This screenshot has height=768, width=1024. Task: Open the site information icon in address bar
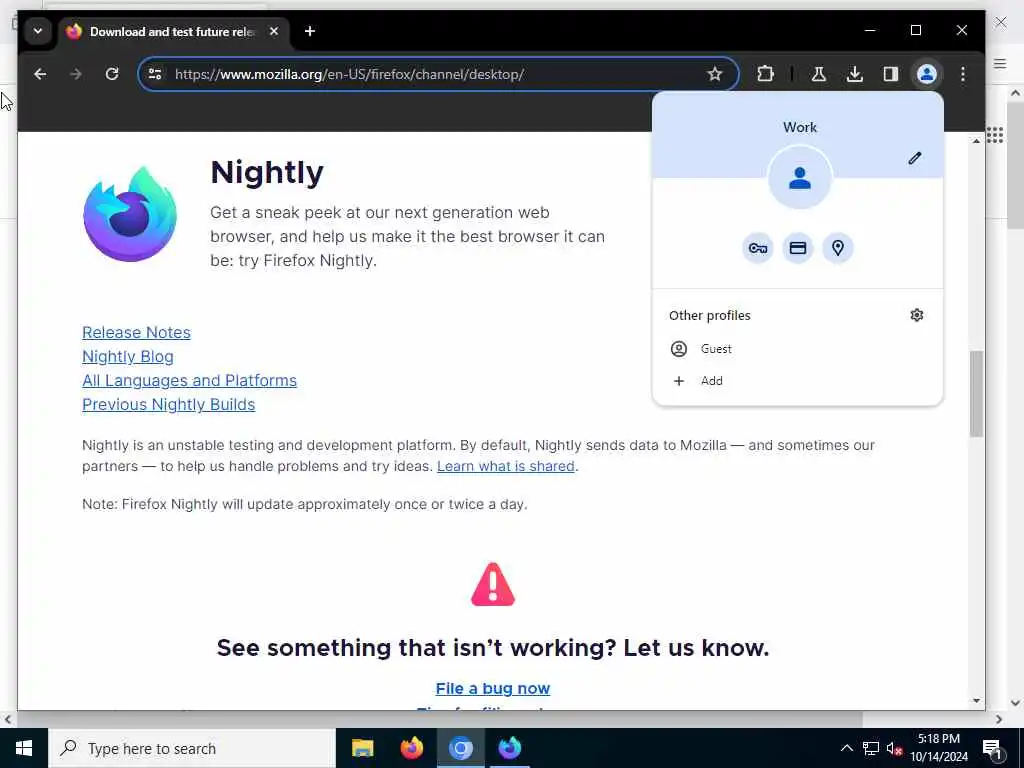[x=155, y=74]
